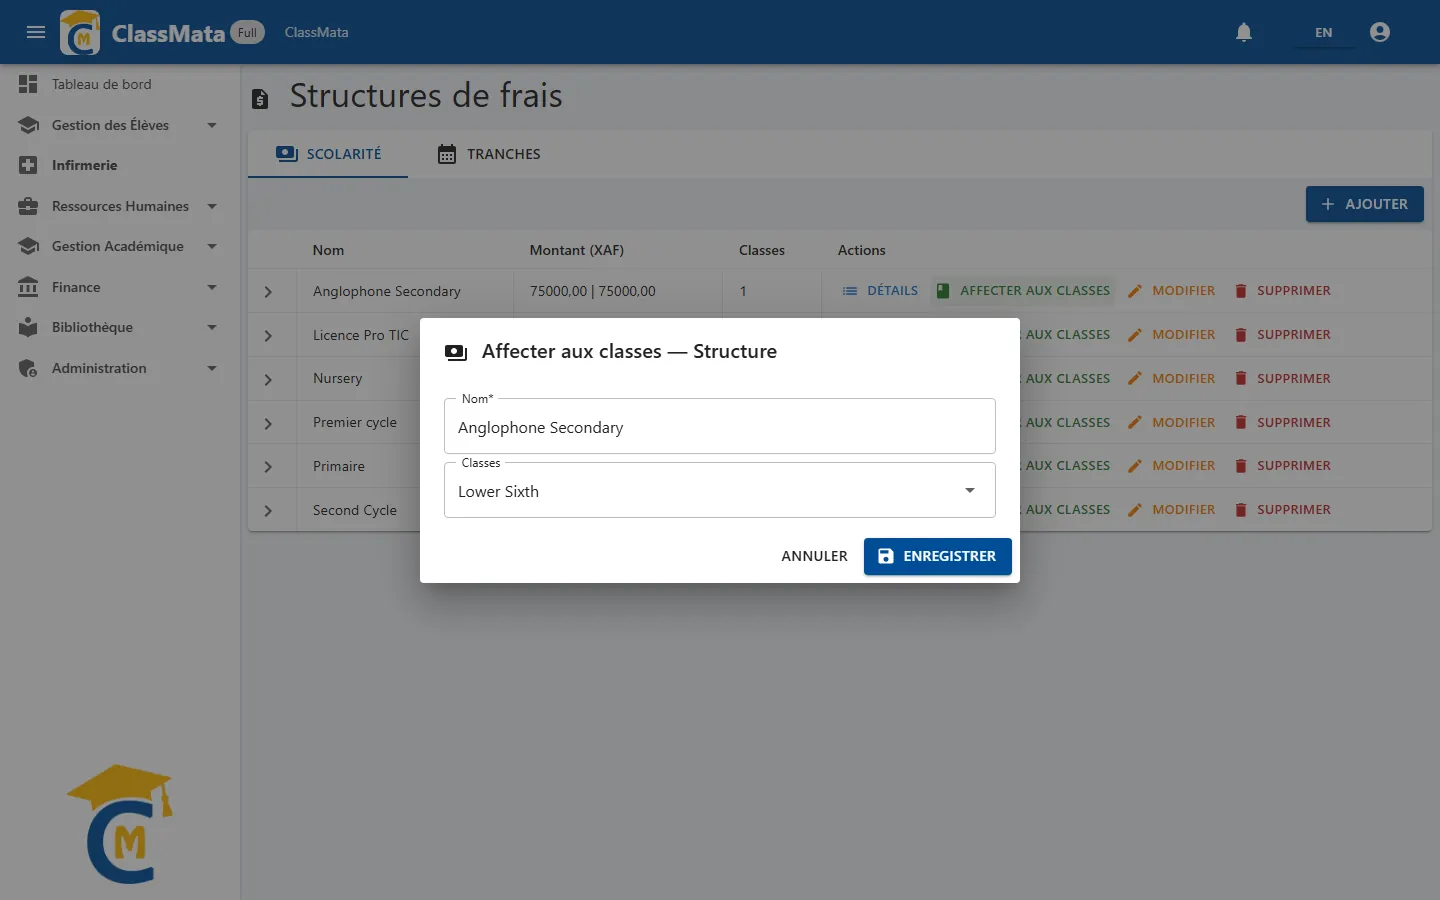Switch language using the EN button

click(x=1323, y=32)
